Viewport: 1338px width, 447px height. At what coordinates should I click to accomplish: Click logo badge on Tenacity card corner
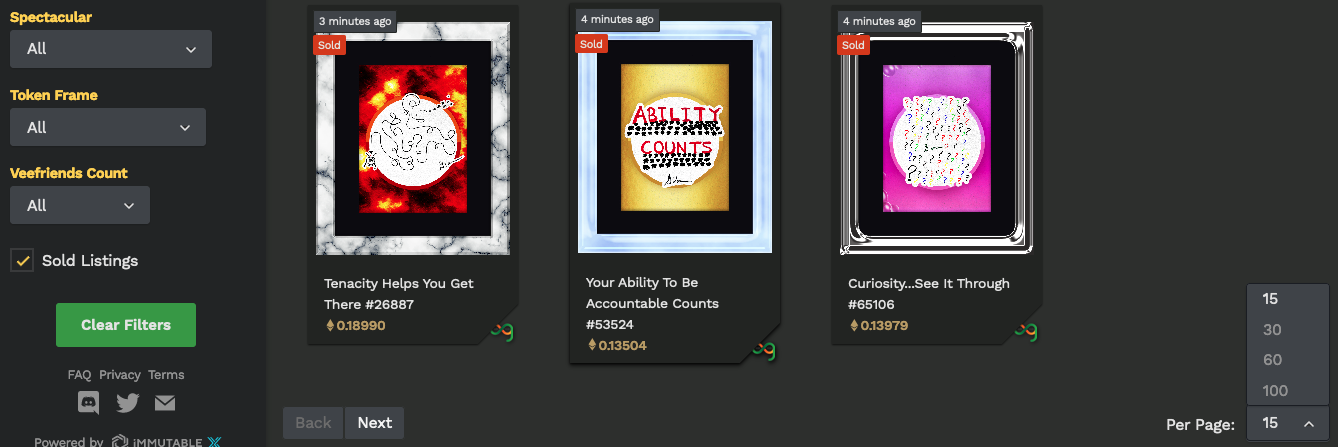(502, 331)
